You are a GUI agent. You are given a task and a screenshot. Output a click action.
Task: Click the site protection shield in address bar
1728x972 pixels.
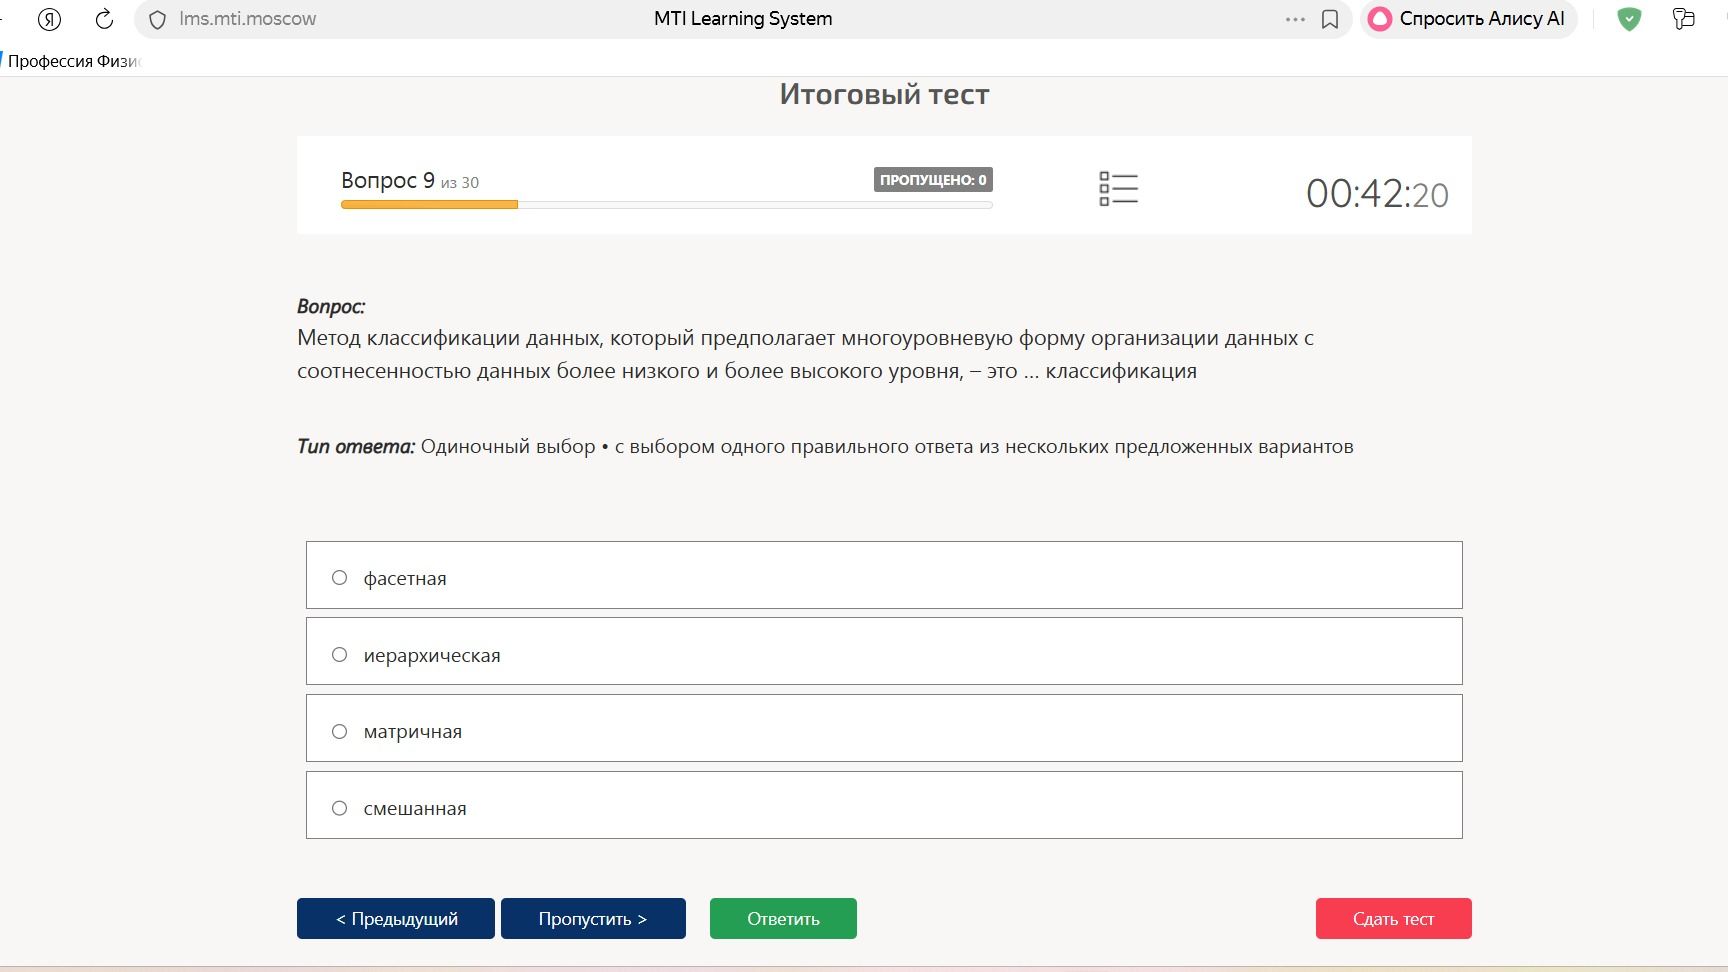(157, 19)
